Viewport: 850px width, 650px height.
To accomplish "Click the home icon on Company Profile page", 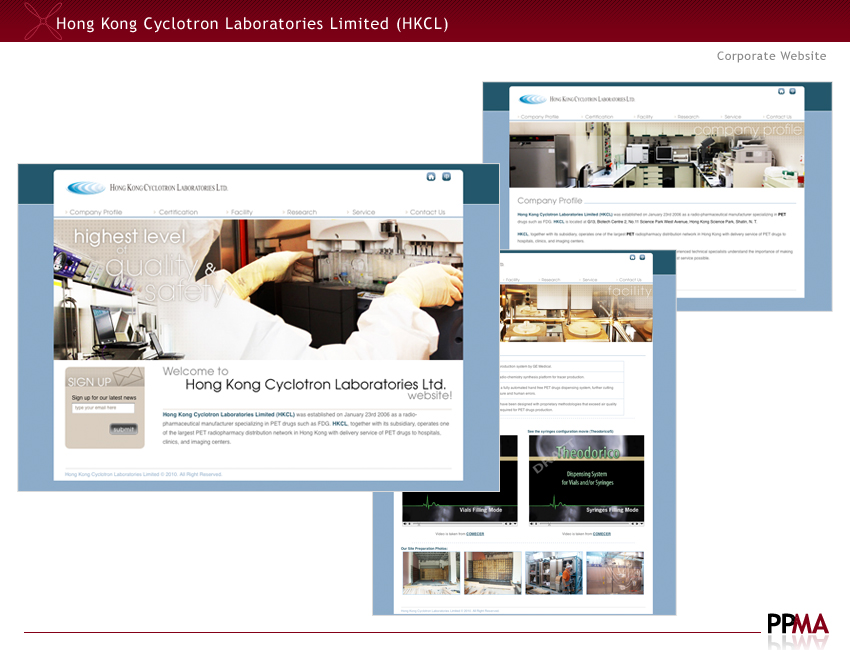I will 781,91.
